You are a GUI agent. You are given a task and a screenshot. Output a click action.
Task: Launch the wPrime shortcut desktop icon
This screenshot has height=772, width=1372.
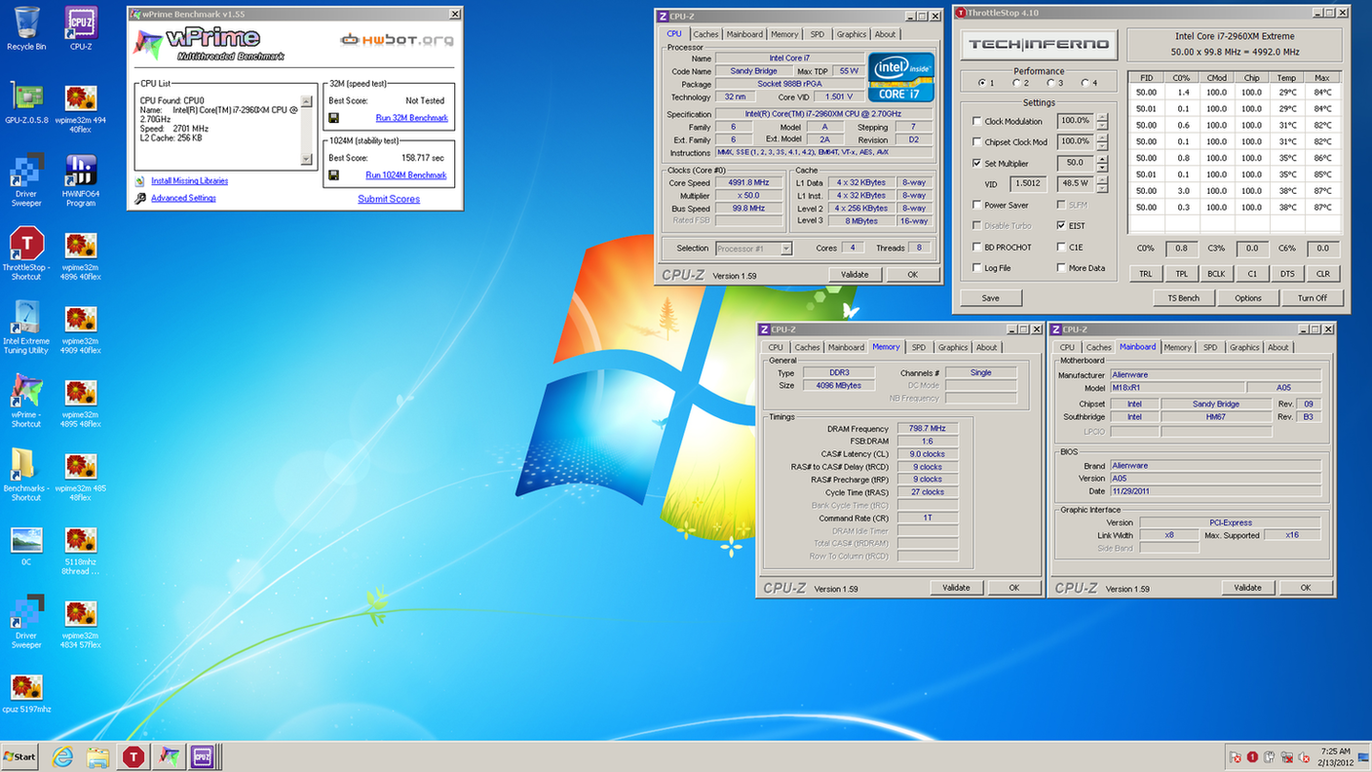tap(26, 401)
